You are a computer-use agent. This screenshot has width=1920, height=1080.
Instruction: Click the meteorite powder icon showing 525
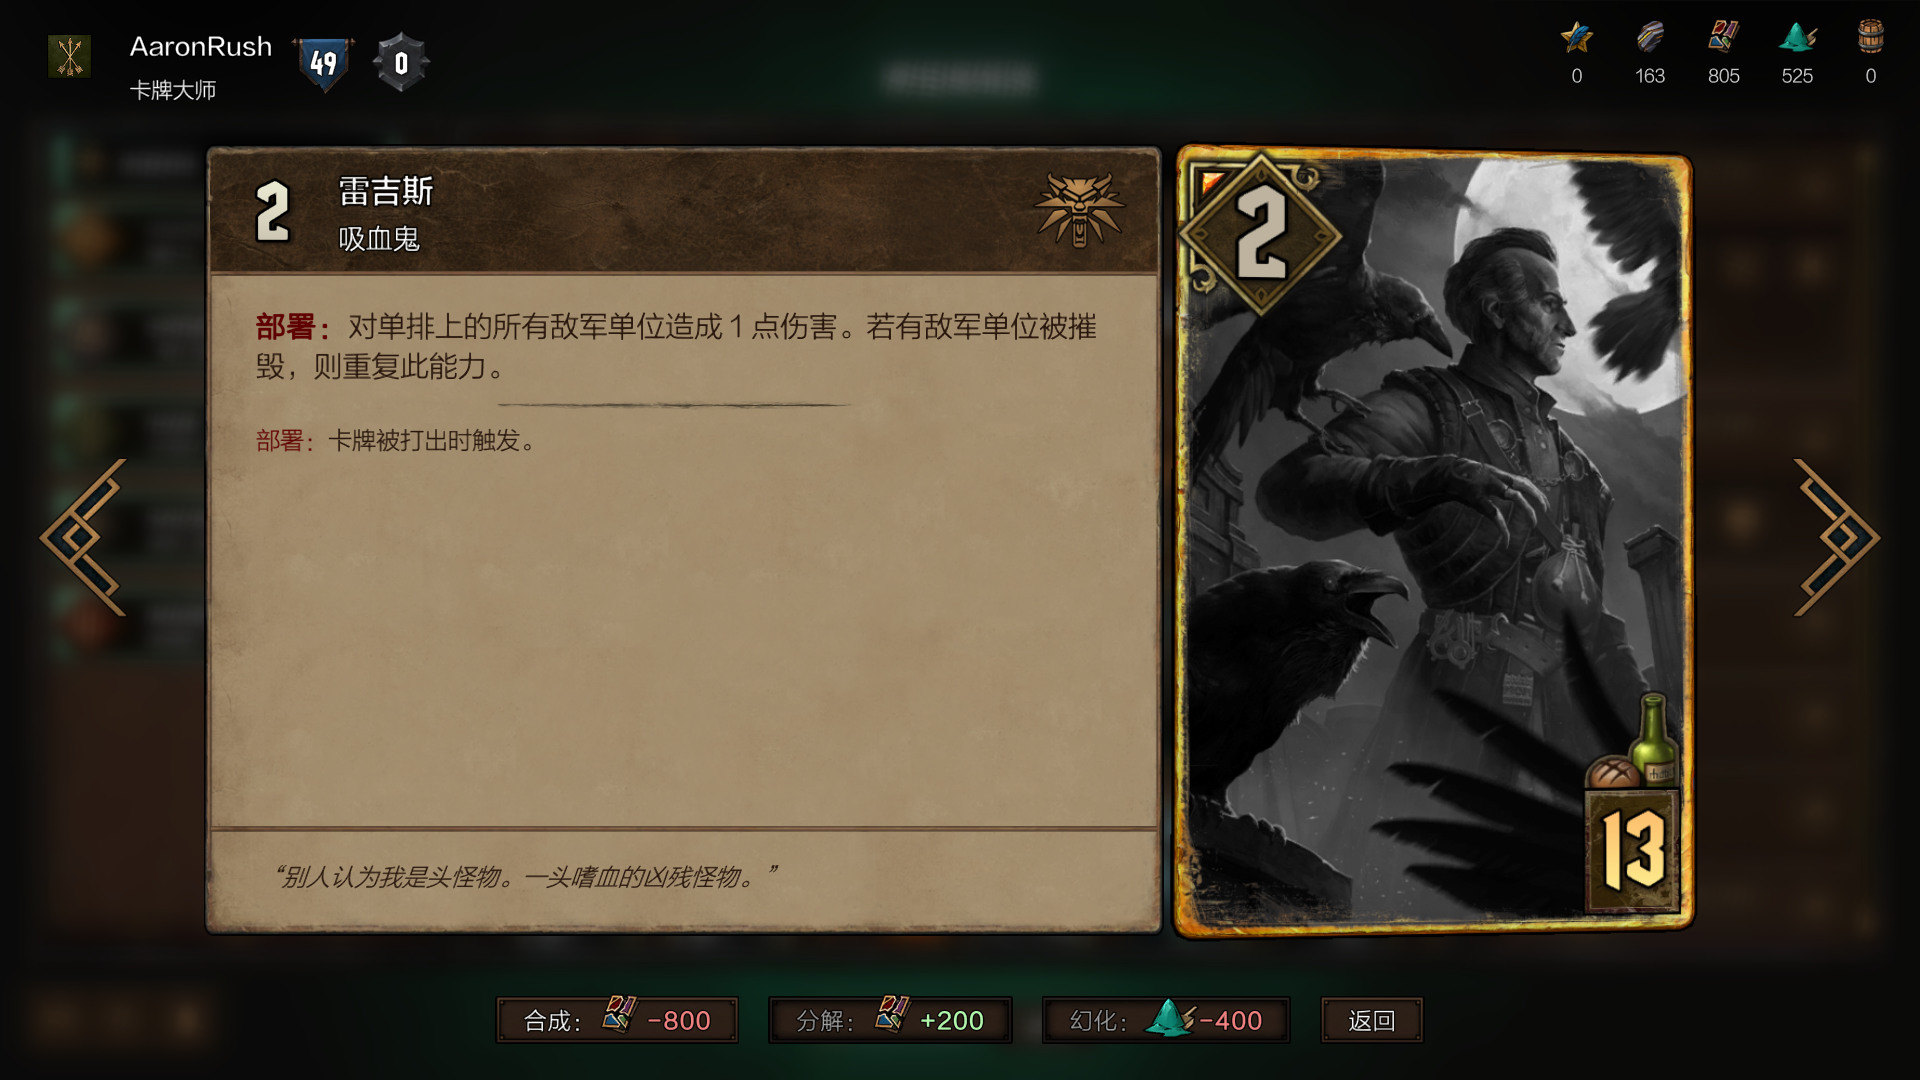coord(1797,38)
